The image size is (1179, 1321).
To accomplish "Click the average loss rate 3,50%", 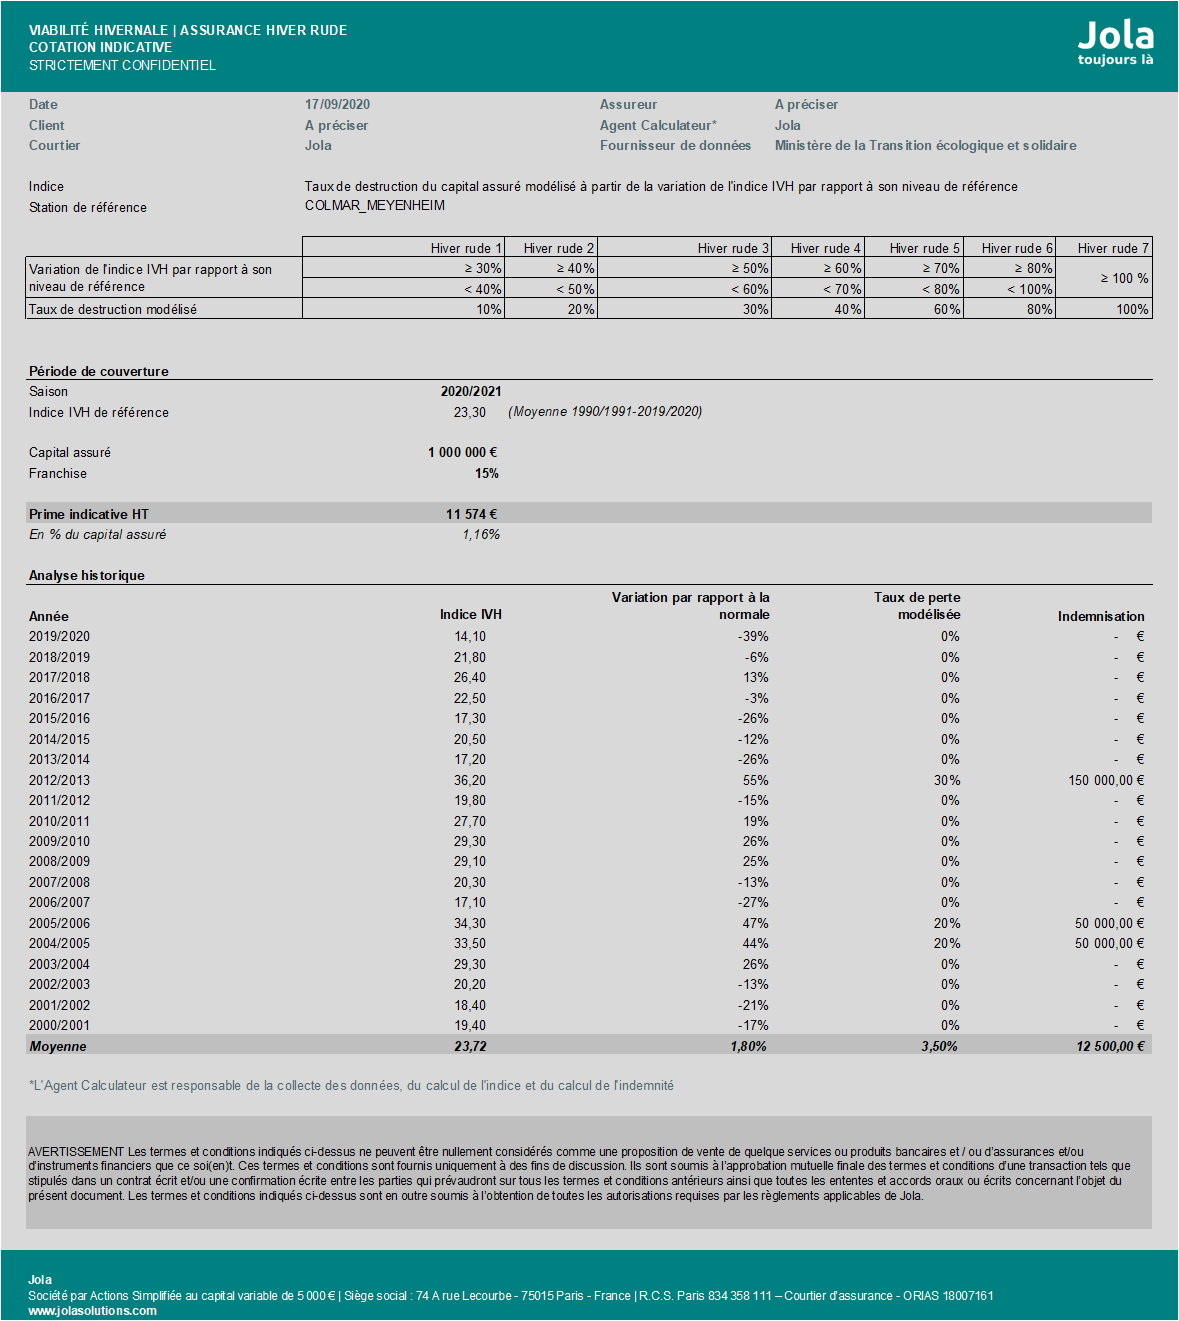I will click(939, 1046).
